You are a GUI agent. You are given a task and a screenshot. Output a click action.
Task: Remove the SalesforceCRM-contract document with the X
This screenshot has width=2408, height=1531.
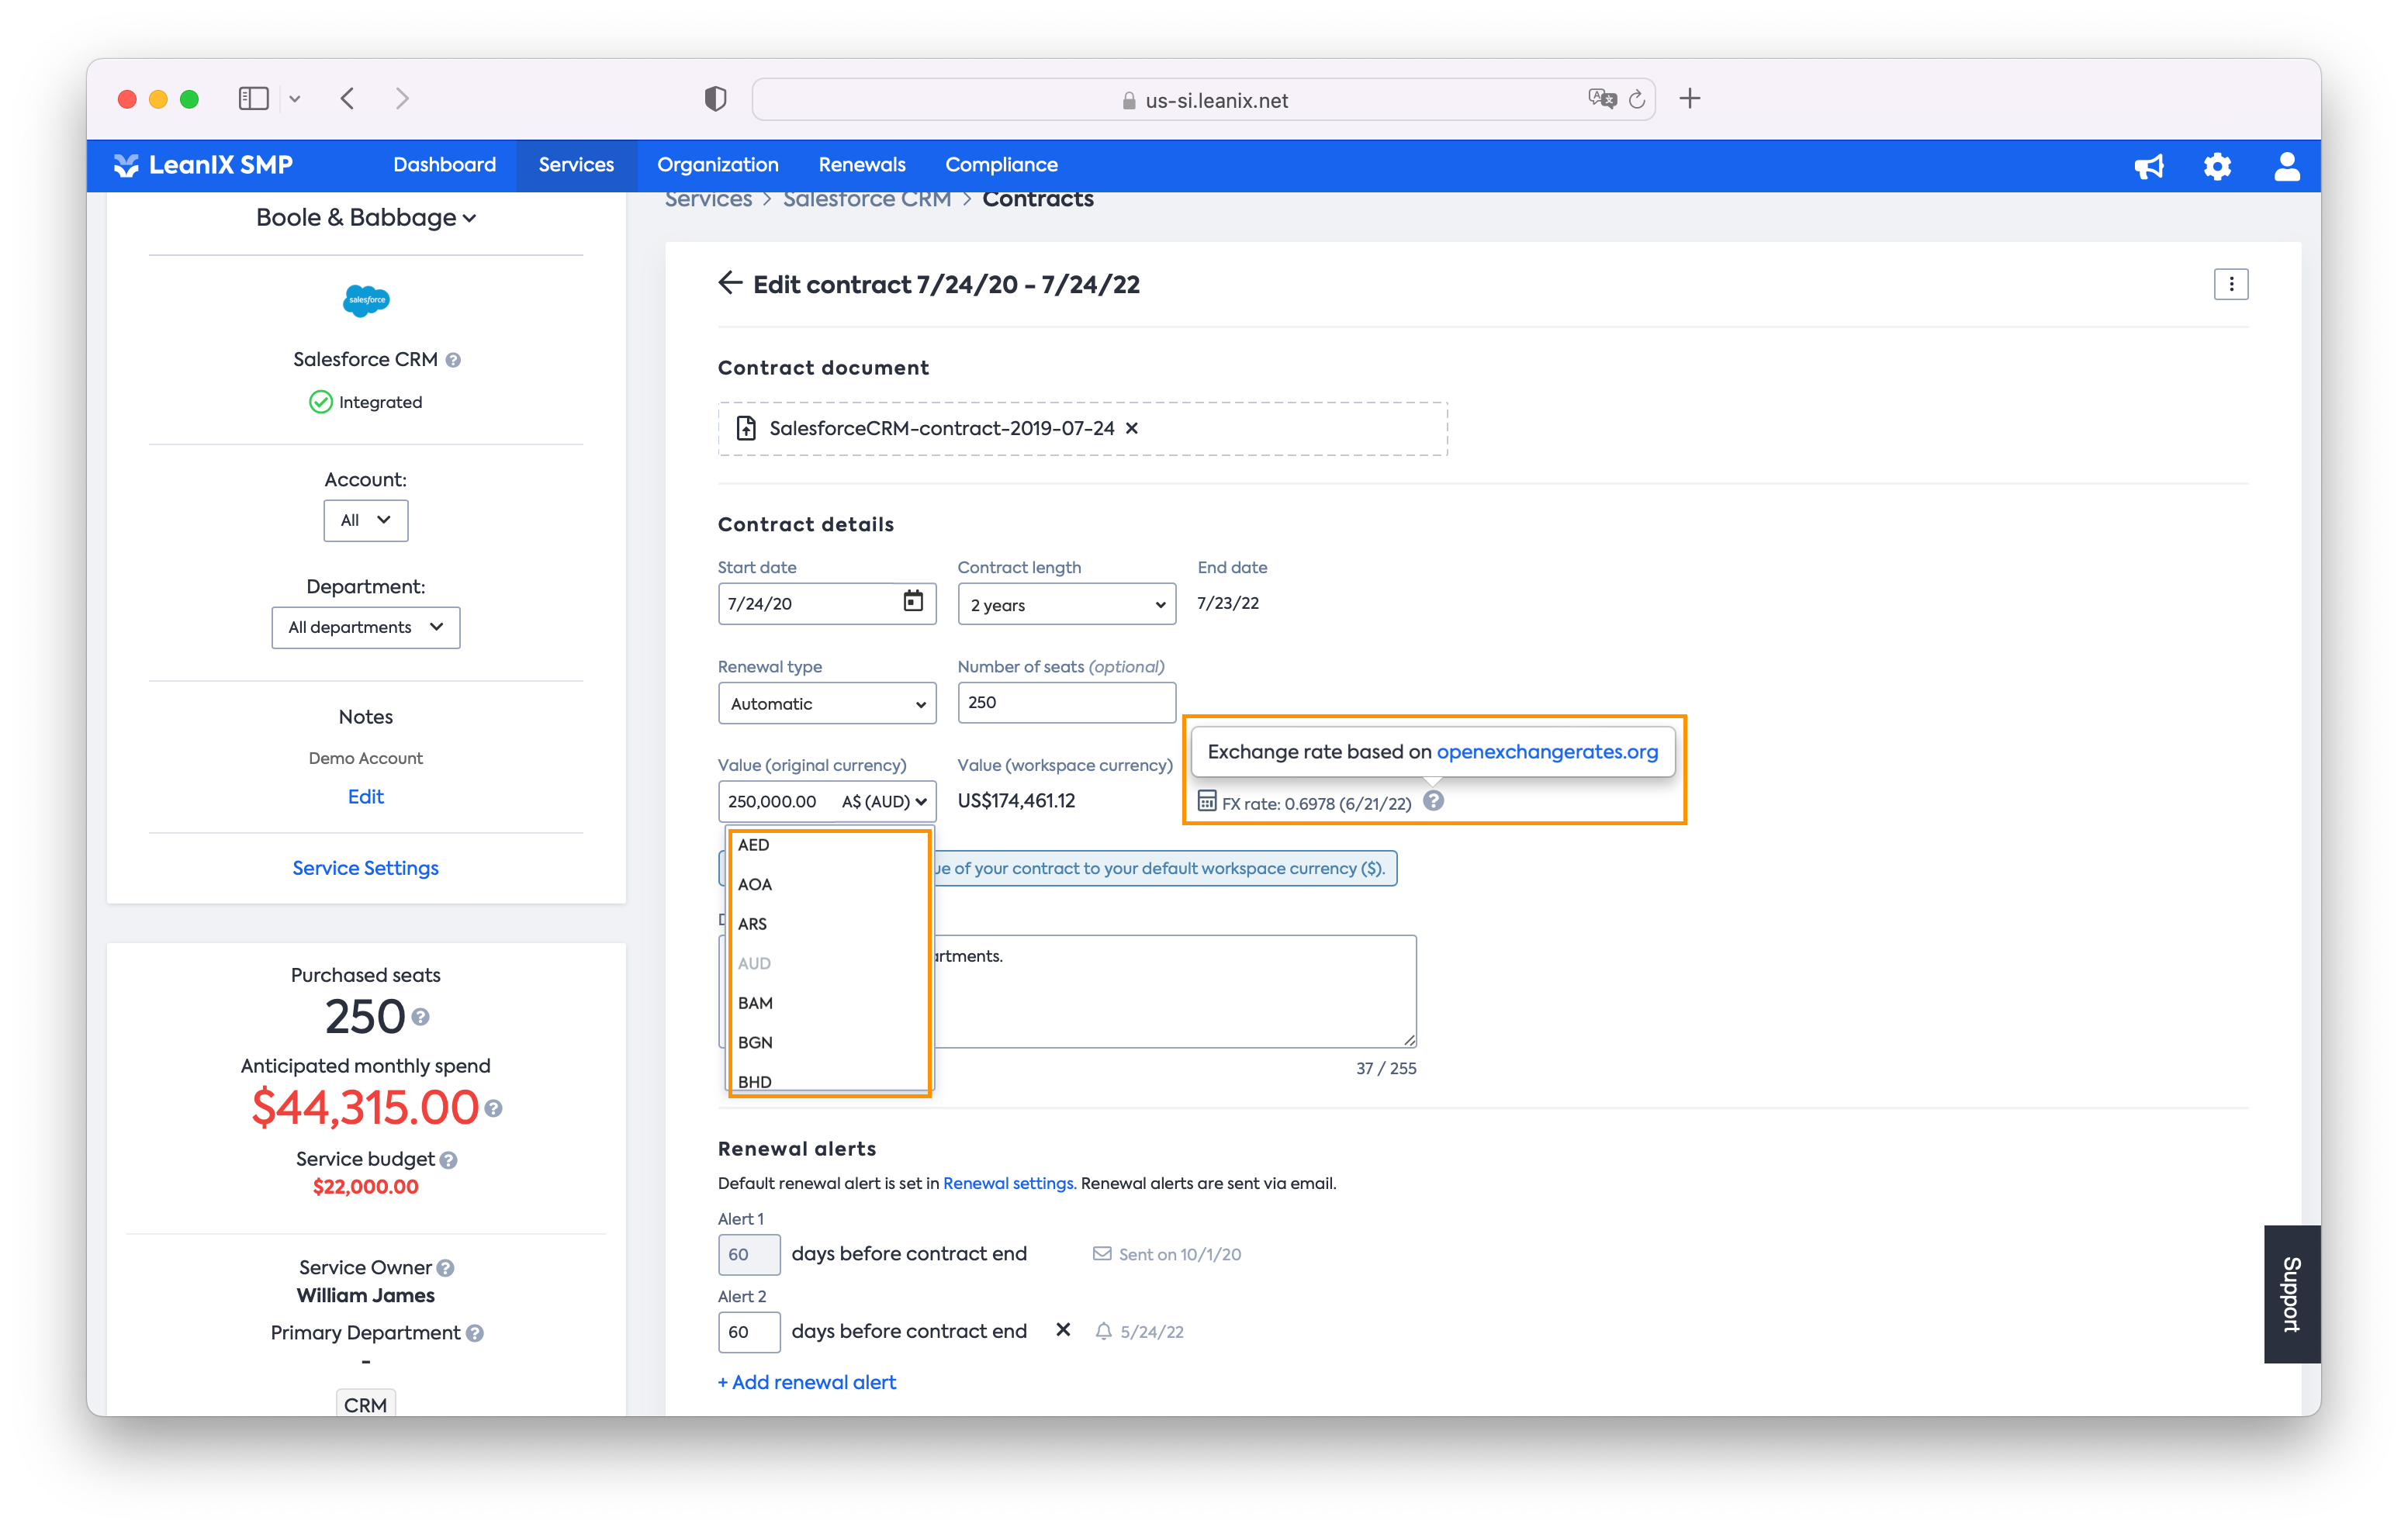click(x=1132, y=428)
